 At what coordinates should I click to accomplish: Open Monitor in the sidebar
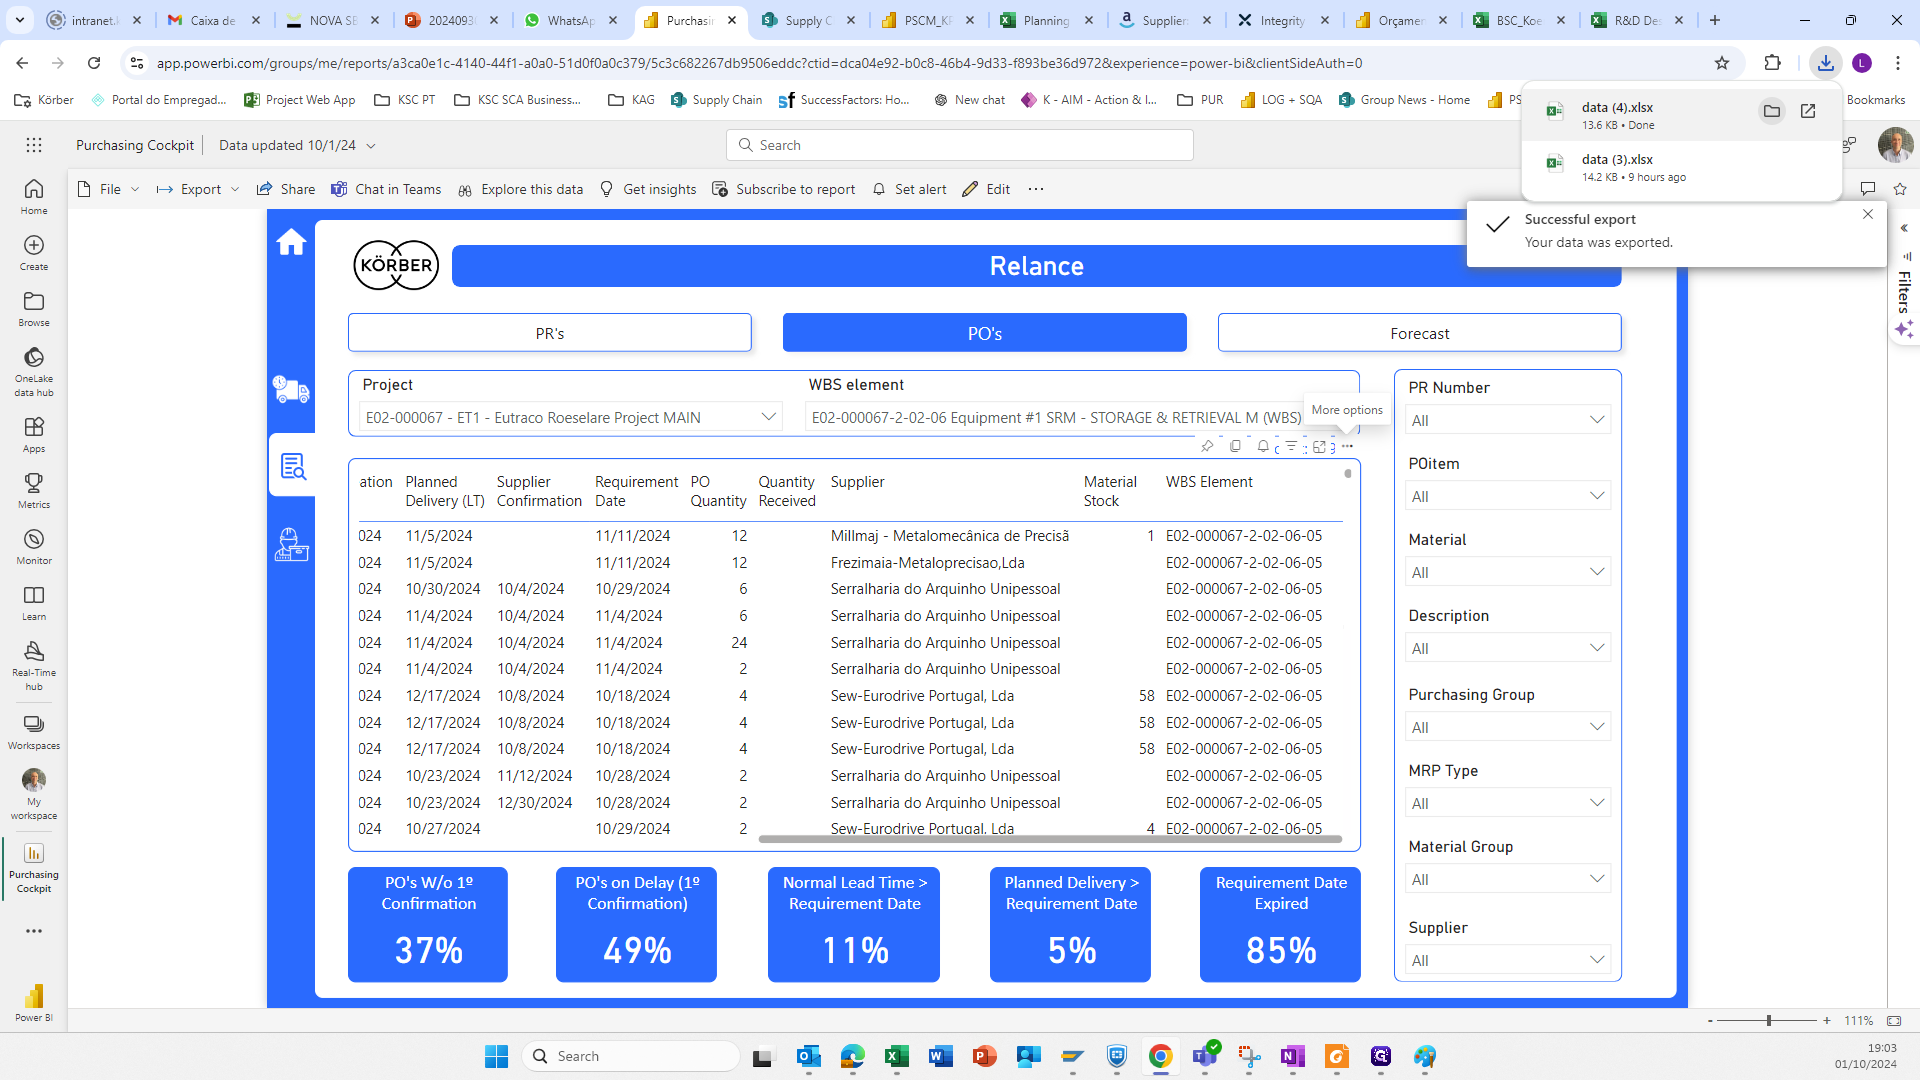(x=34, y=546)
